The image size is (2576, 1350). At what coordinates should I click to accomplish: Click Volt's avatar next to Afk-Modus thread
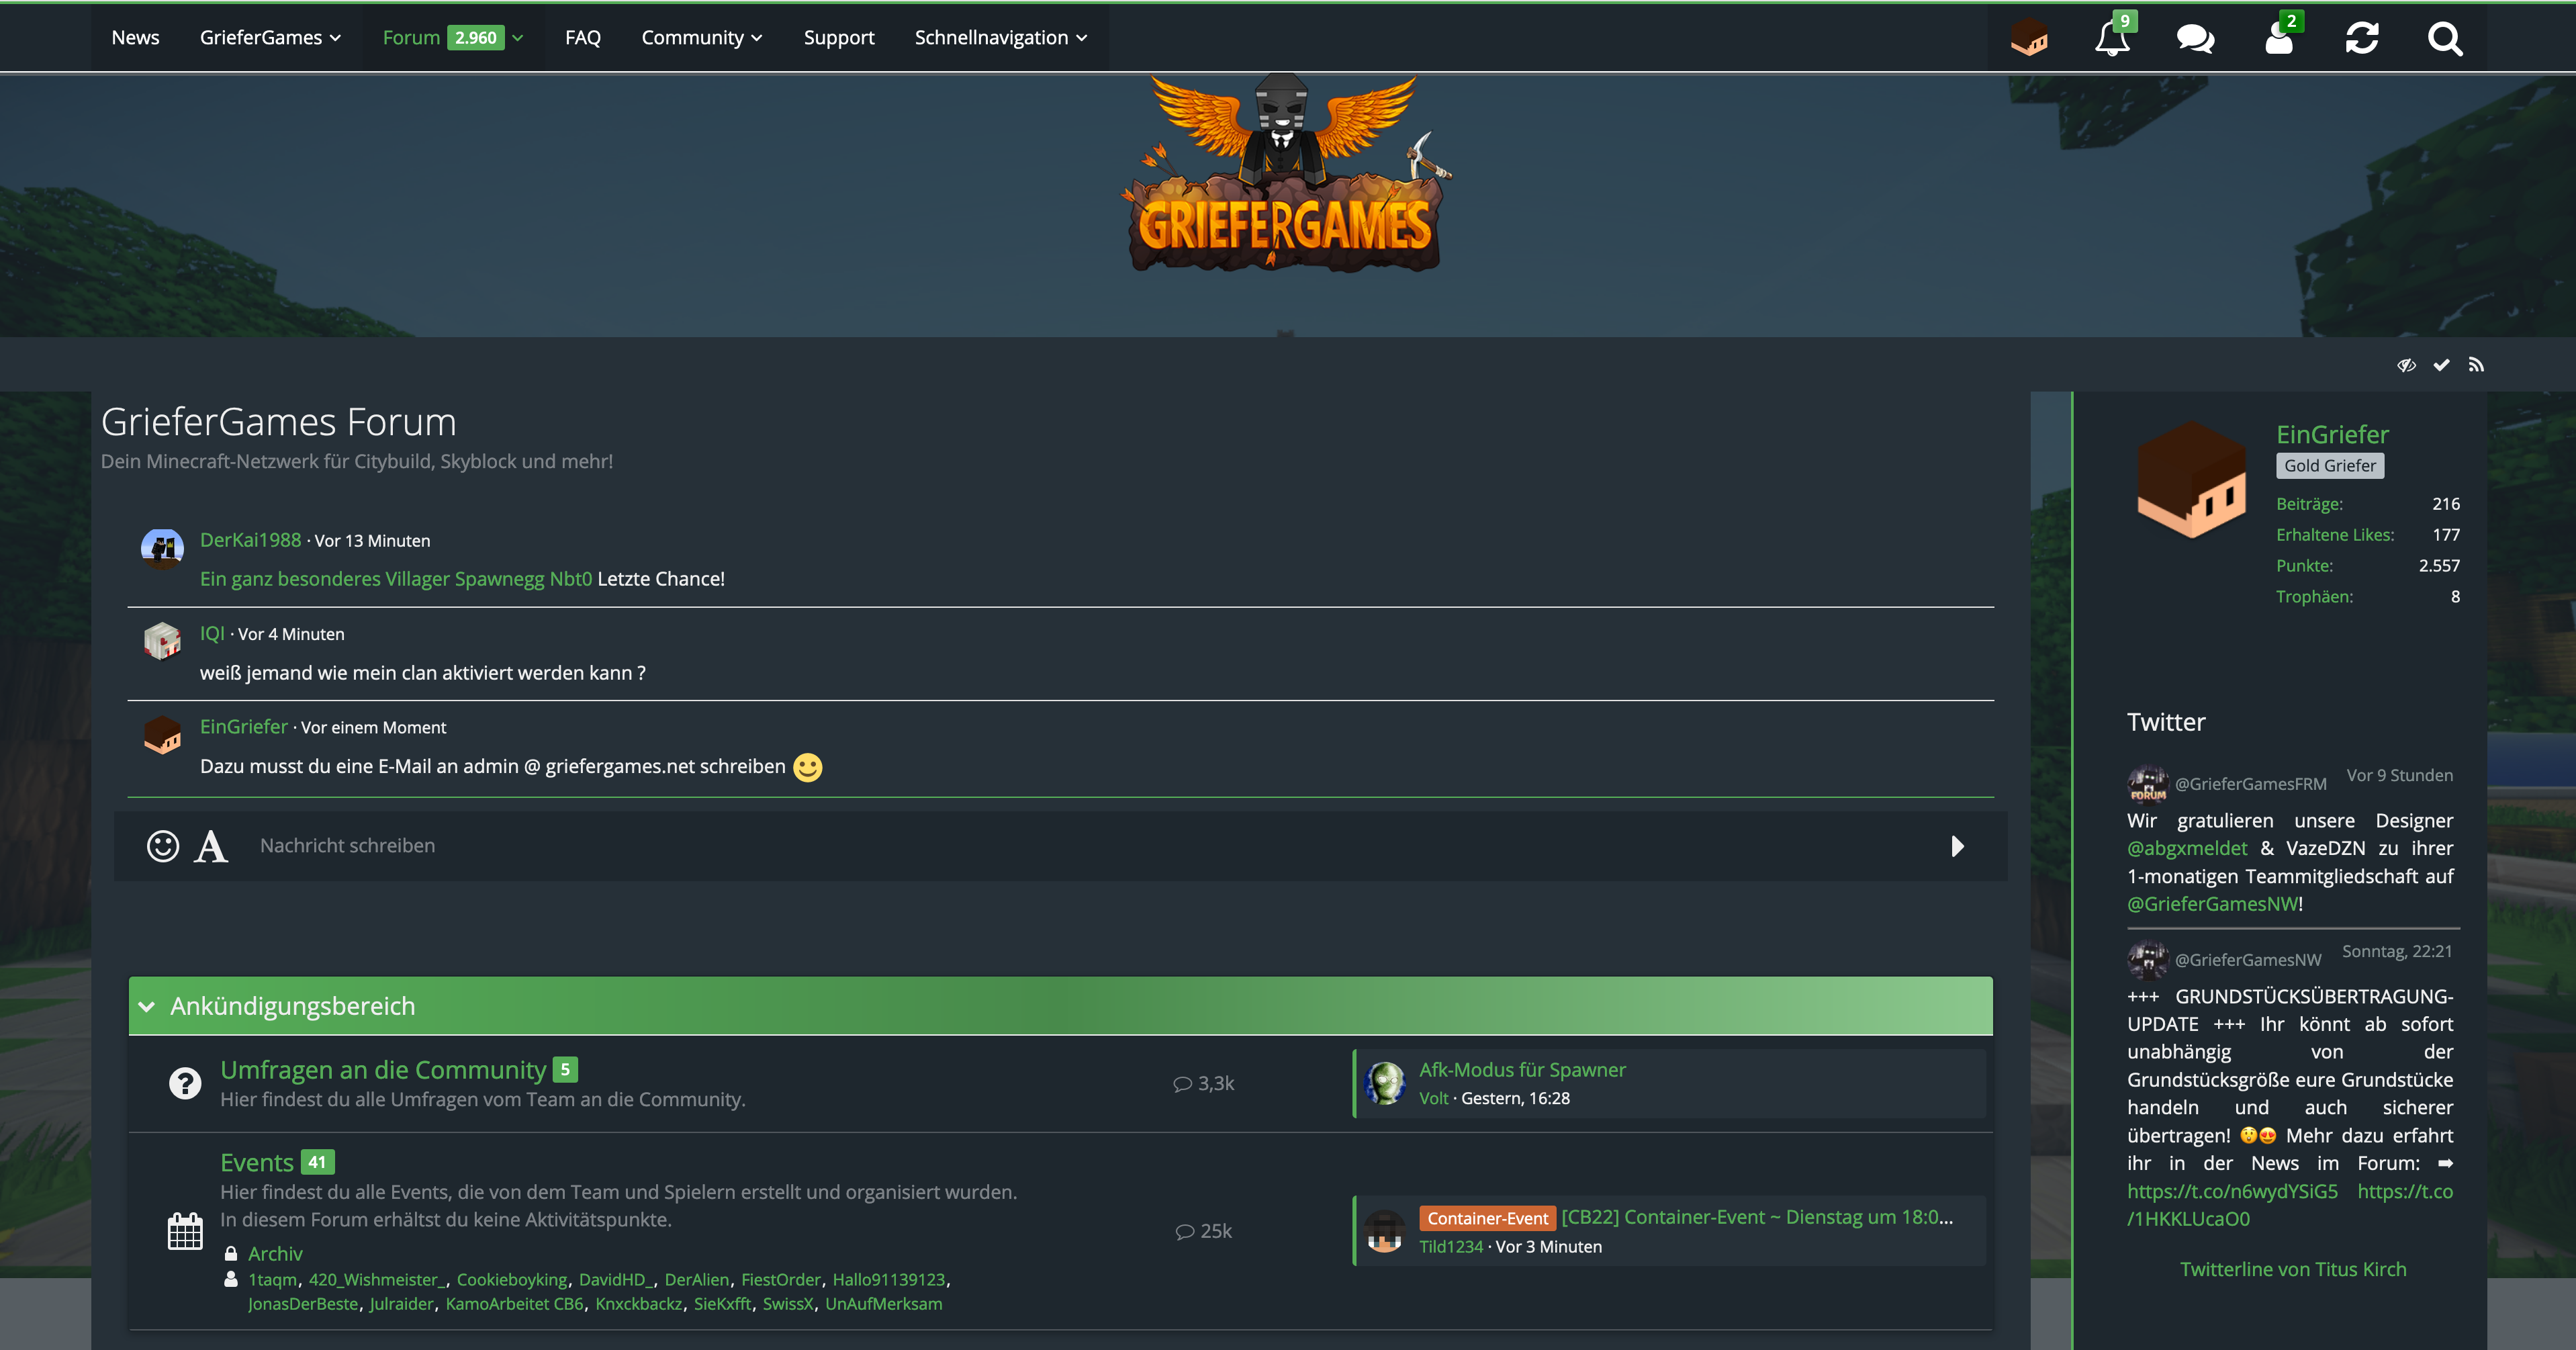pyautogui.click(x=1385, y=1083)
